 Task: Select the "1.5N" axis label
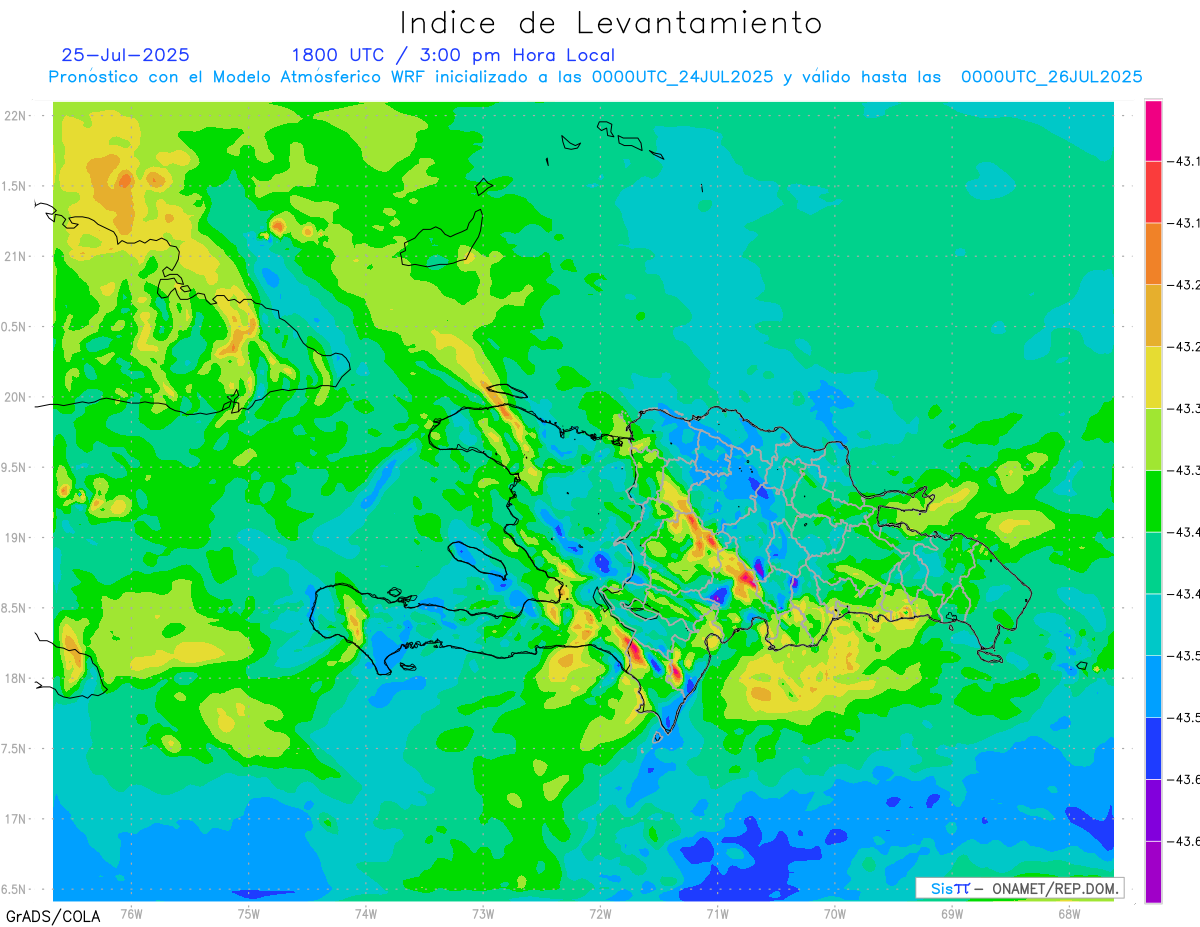[14, 186]
